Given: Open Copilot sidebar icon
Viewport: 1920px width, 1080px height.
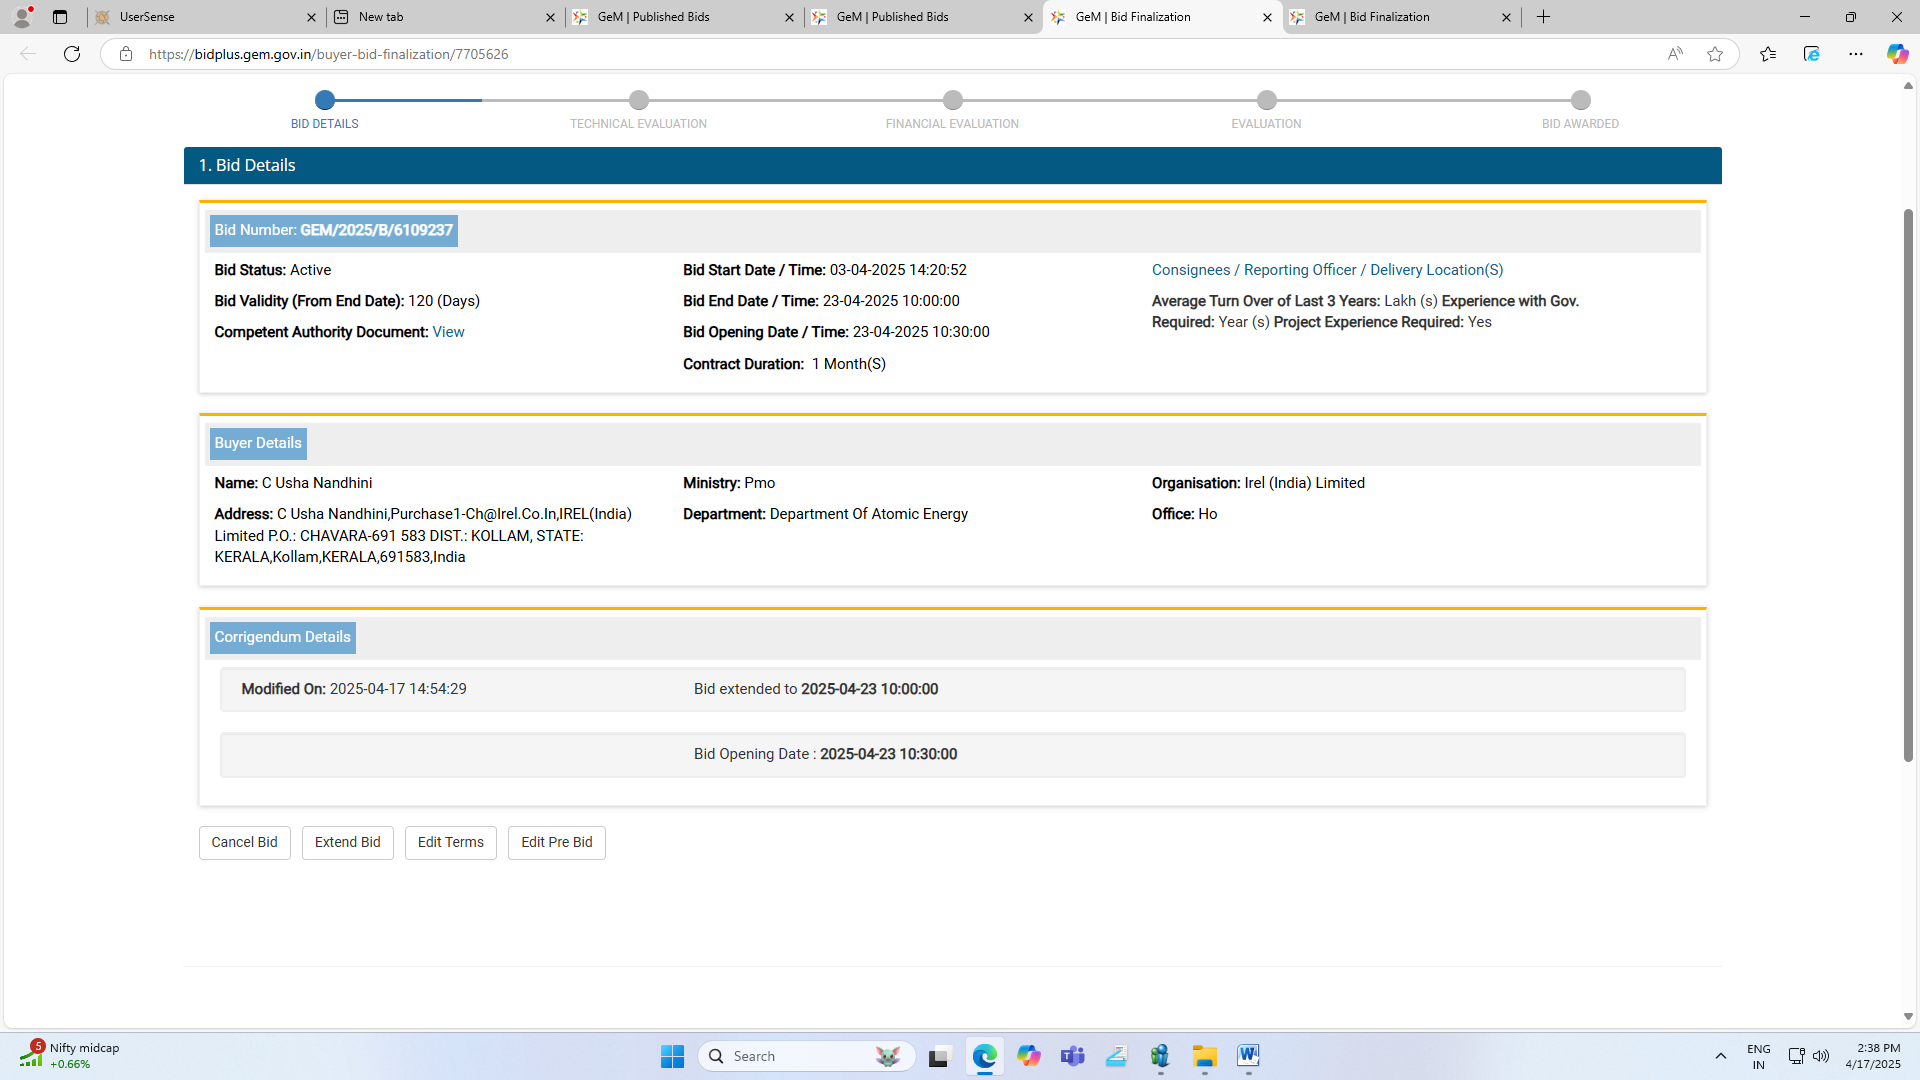Looking at the screenshot, I should point(1897,54).
